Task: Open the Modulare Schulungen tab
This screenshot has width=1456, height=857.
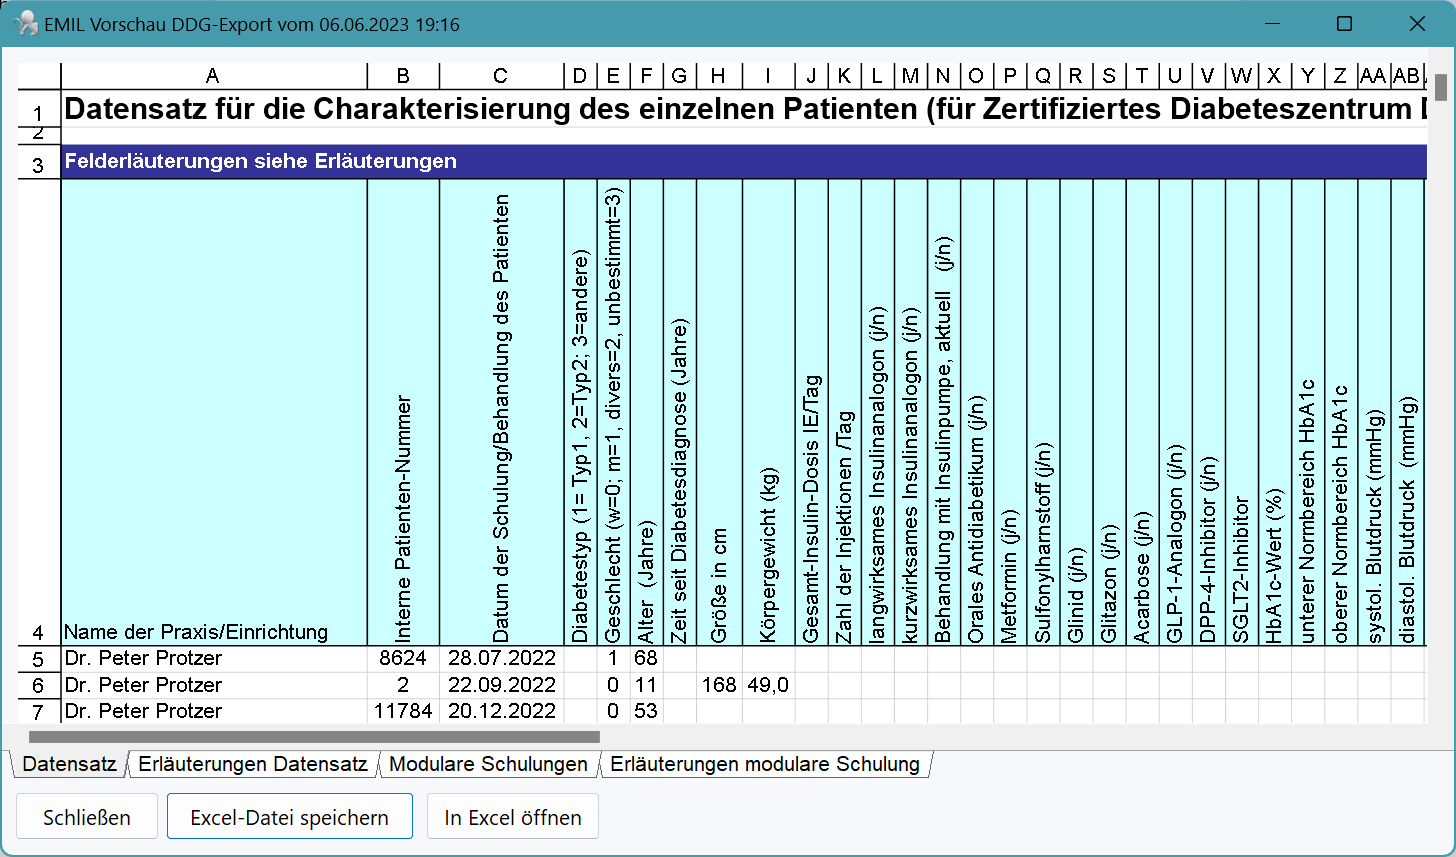Action: pos(488,764)
